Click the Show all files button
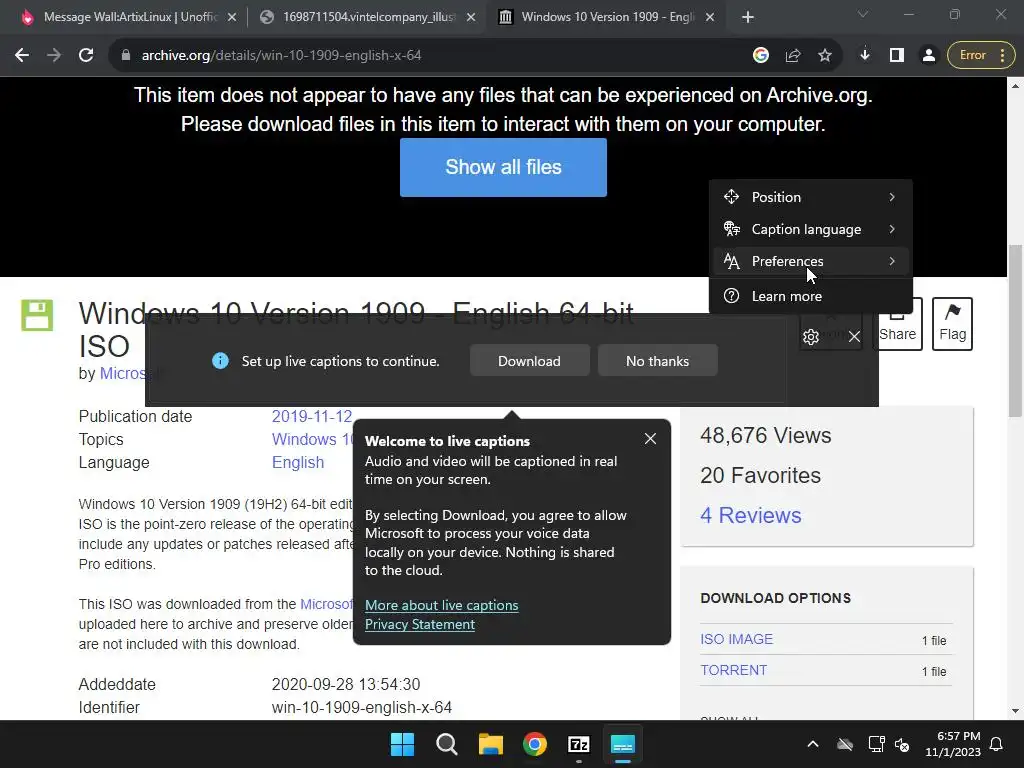This screenshot has height=768, width=1024. (x=504, y=167)
